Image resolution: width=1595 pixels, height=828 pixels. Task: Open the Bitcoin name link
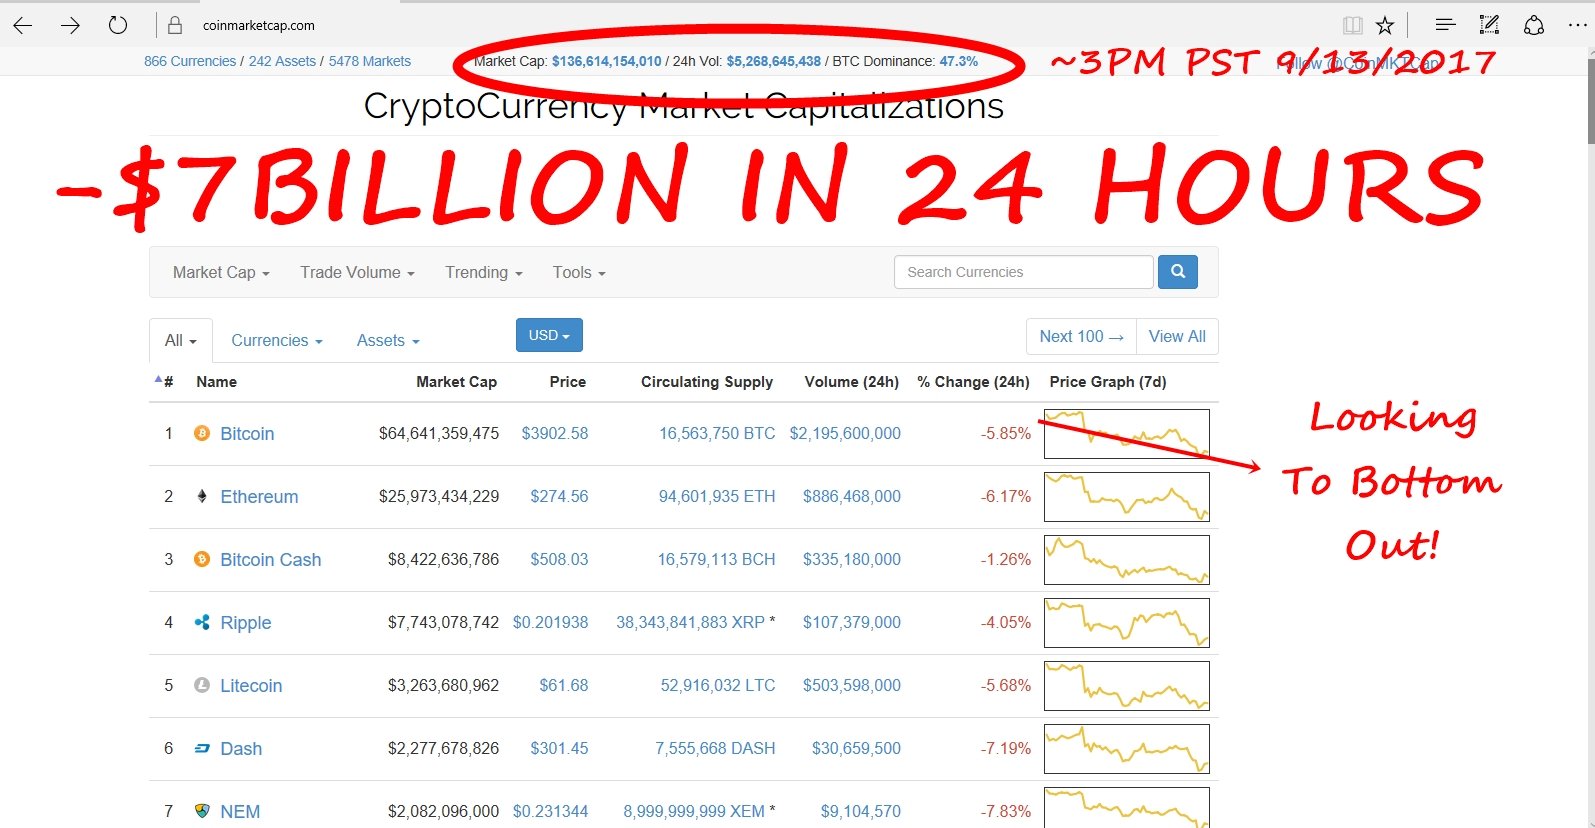tap(247, 433)
